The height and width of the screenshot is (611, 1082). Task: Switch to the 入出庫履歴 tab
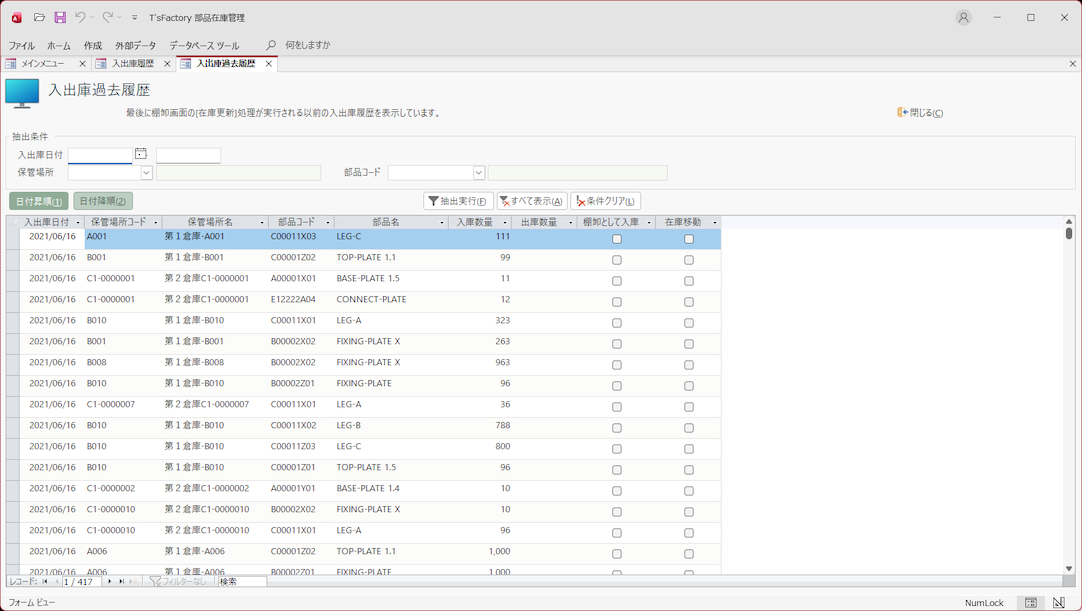(x=132, y=64)
